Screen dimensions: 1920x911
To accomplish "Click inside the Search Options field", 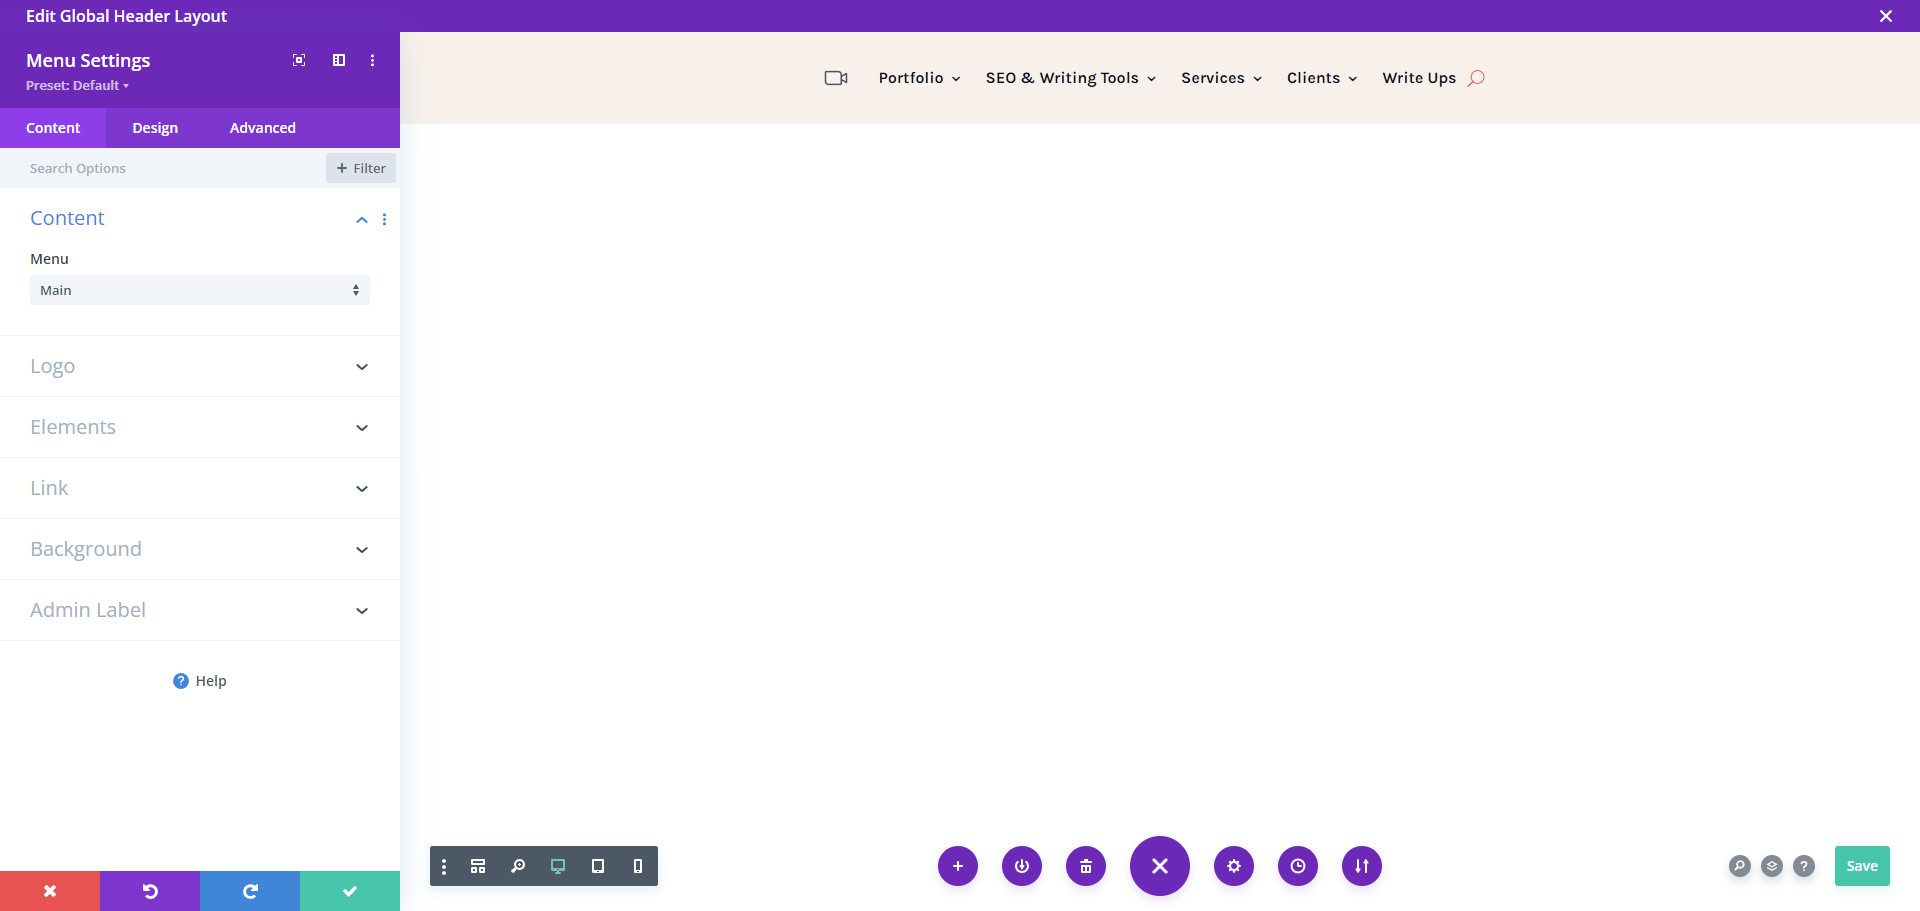I will coord(160,168).
